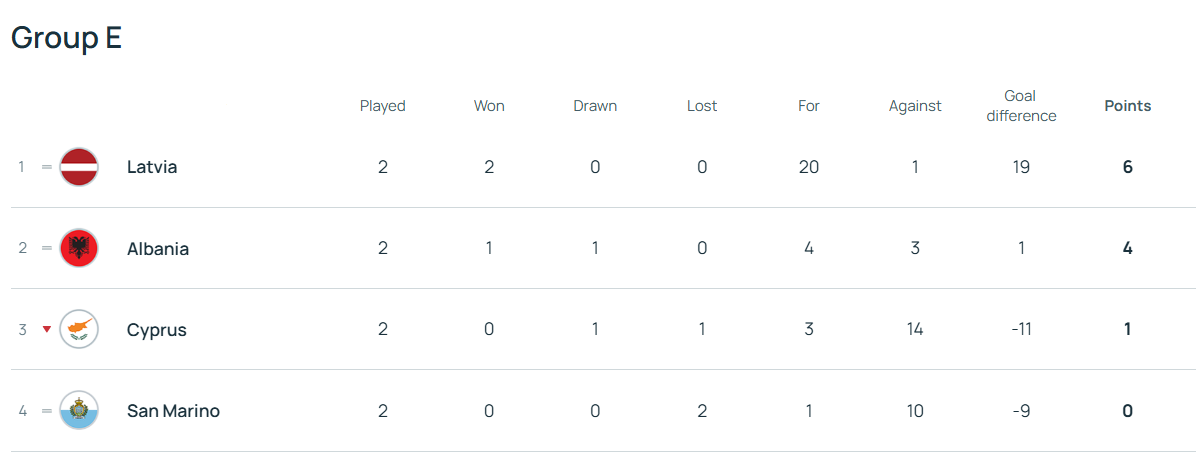
Task: Click the Won column header
Action: [489, 106]
